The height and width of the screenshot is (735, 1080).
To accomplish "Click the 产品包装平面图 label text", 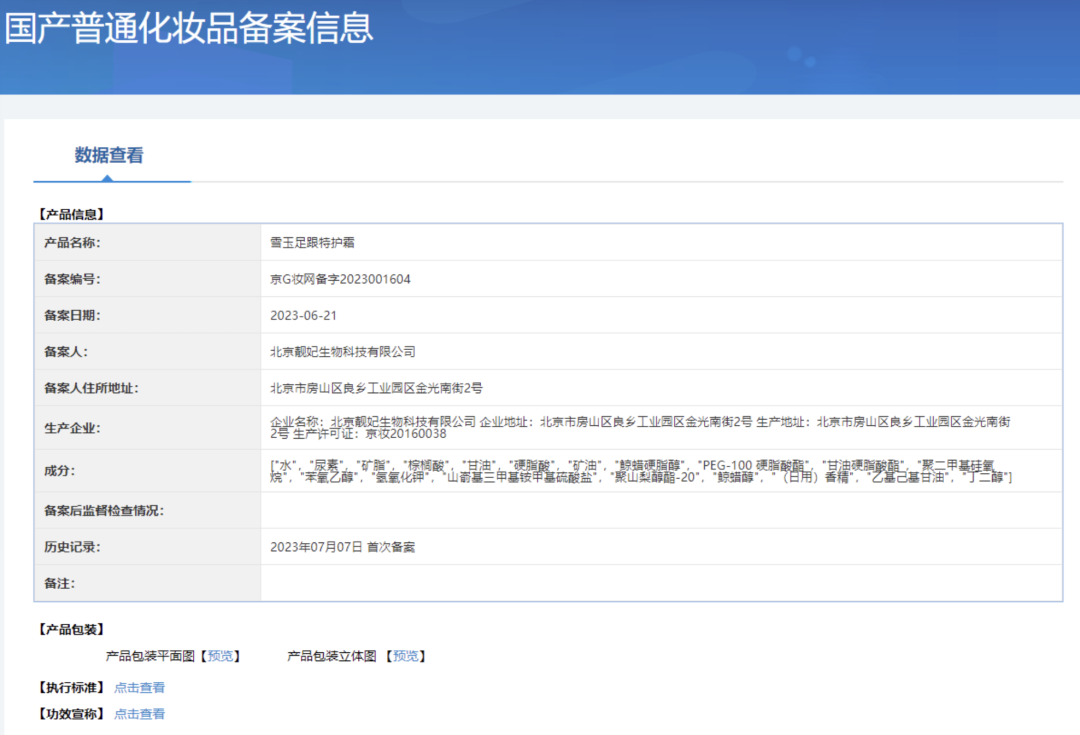I will [x=150, y=656].
